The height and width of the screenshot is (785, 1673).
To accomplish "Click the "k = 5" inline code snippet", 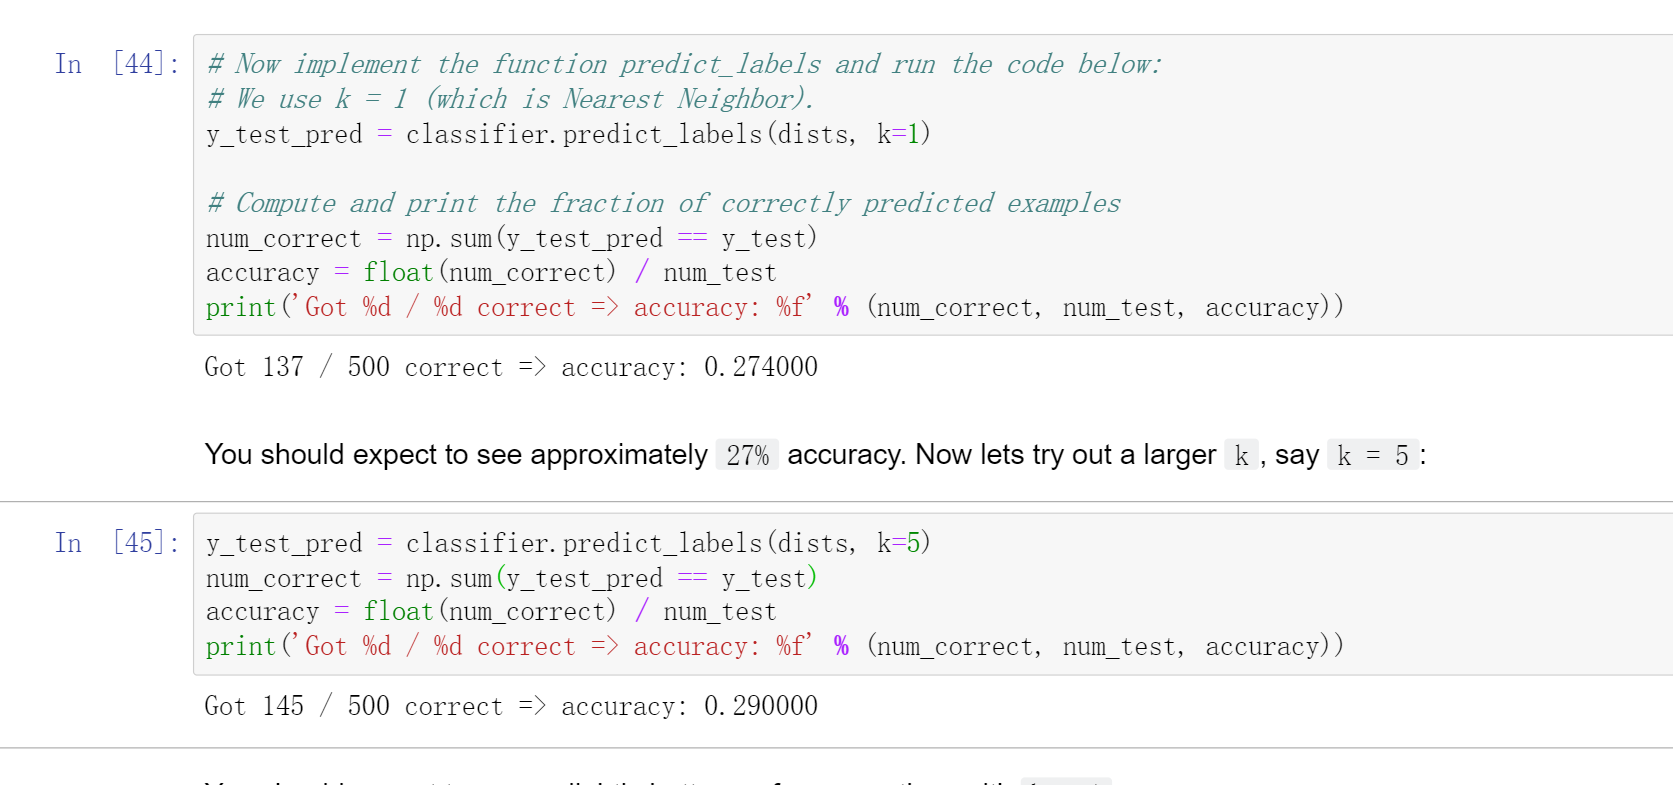I will point(1372,456).
